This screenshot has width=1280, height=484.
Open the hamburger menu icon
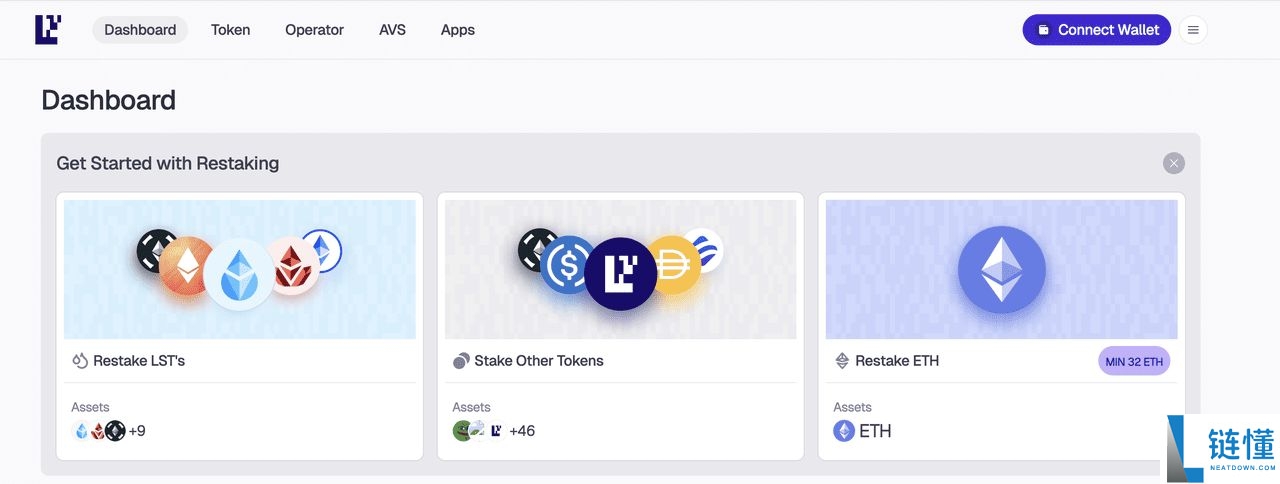coord(1193,30)
